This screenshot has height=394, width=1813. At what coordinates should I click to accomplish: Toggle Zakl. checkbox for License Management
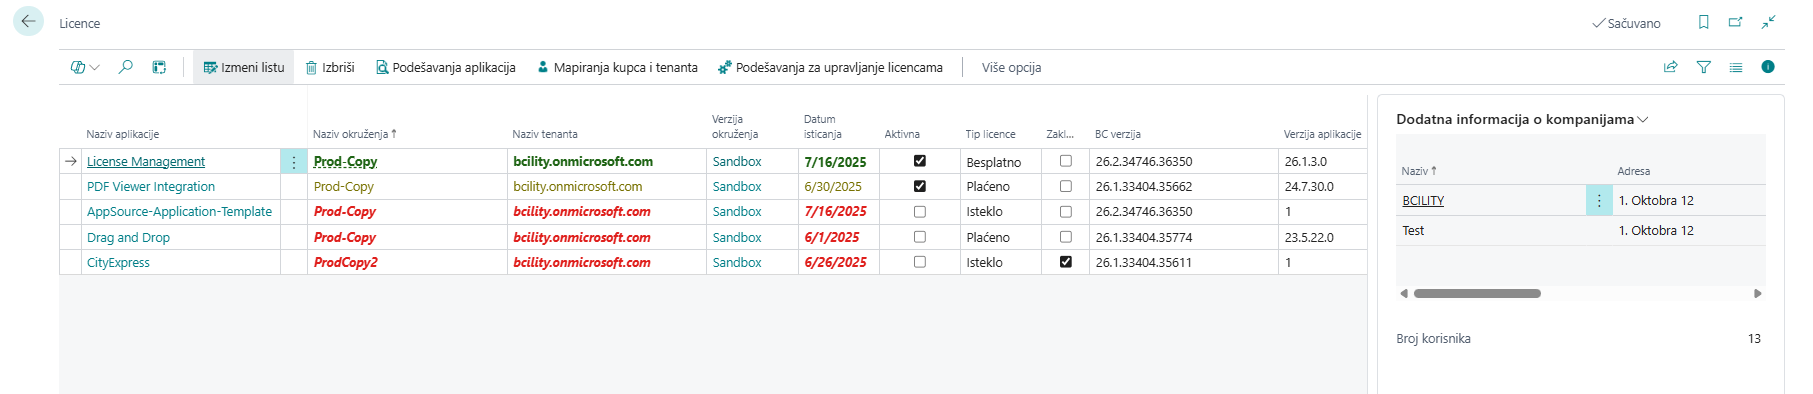tap(1066, 160)
